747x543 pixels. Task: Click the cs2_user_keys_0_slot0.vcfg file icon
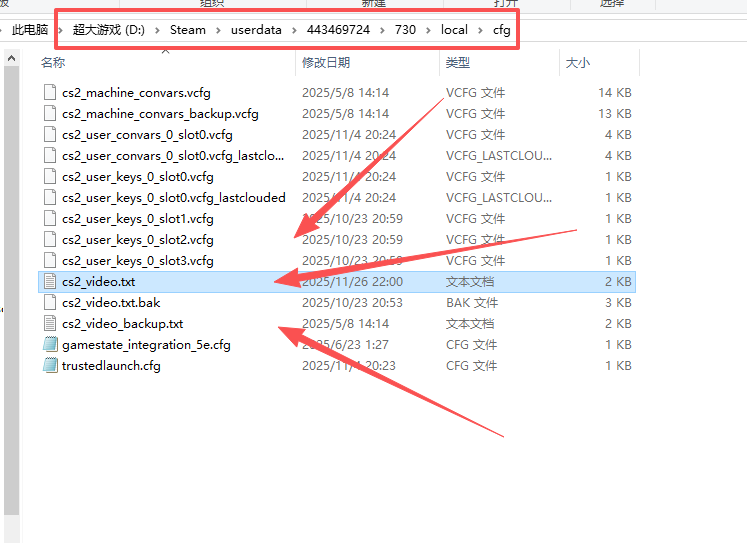(50, 177)
